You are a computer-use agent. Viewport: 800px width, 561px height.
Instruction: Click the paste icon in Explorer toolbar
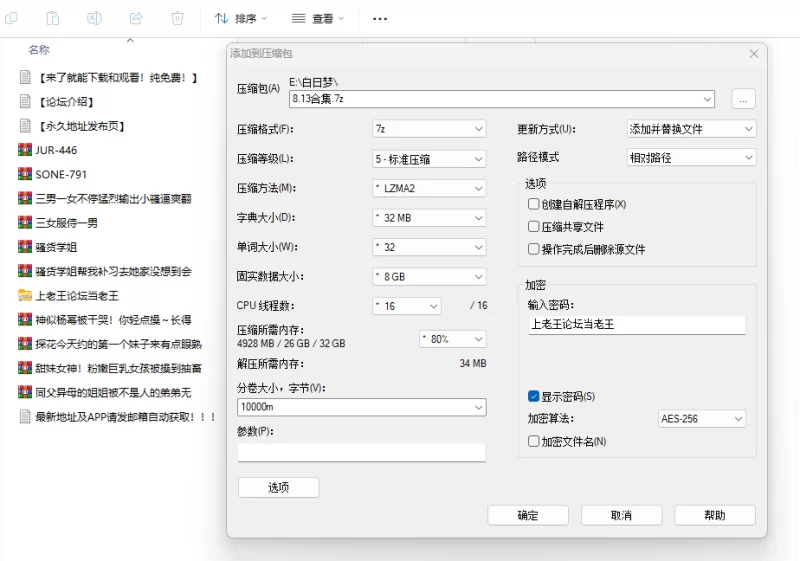point(53,18)
